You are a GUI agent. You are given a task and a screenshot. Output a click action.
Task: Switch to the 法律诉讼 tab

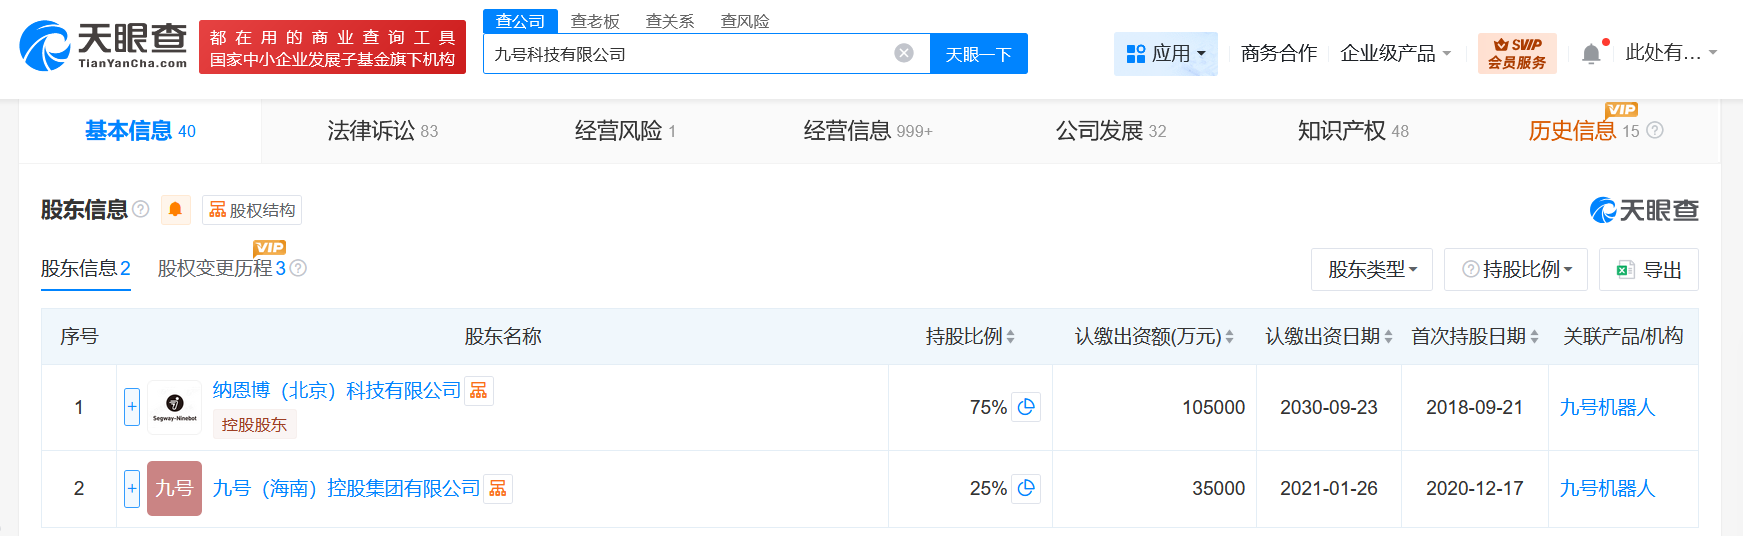(382, 131)
